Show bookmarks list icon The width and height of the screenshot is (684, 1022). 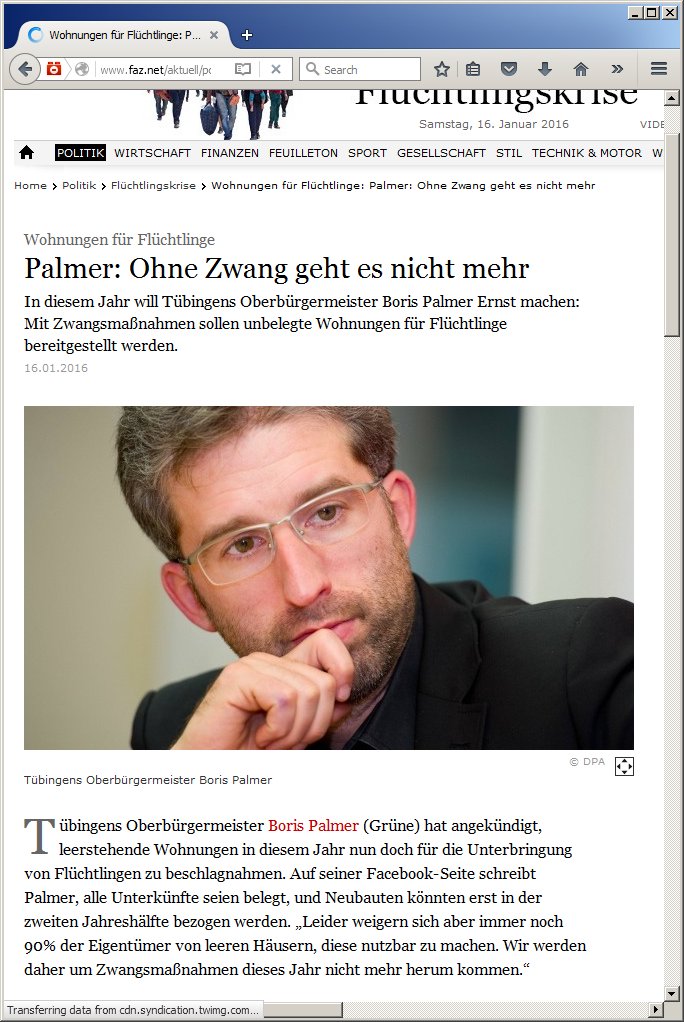[x=473, y=69]
